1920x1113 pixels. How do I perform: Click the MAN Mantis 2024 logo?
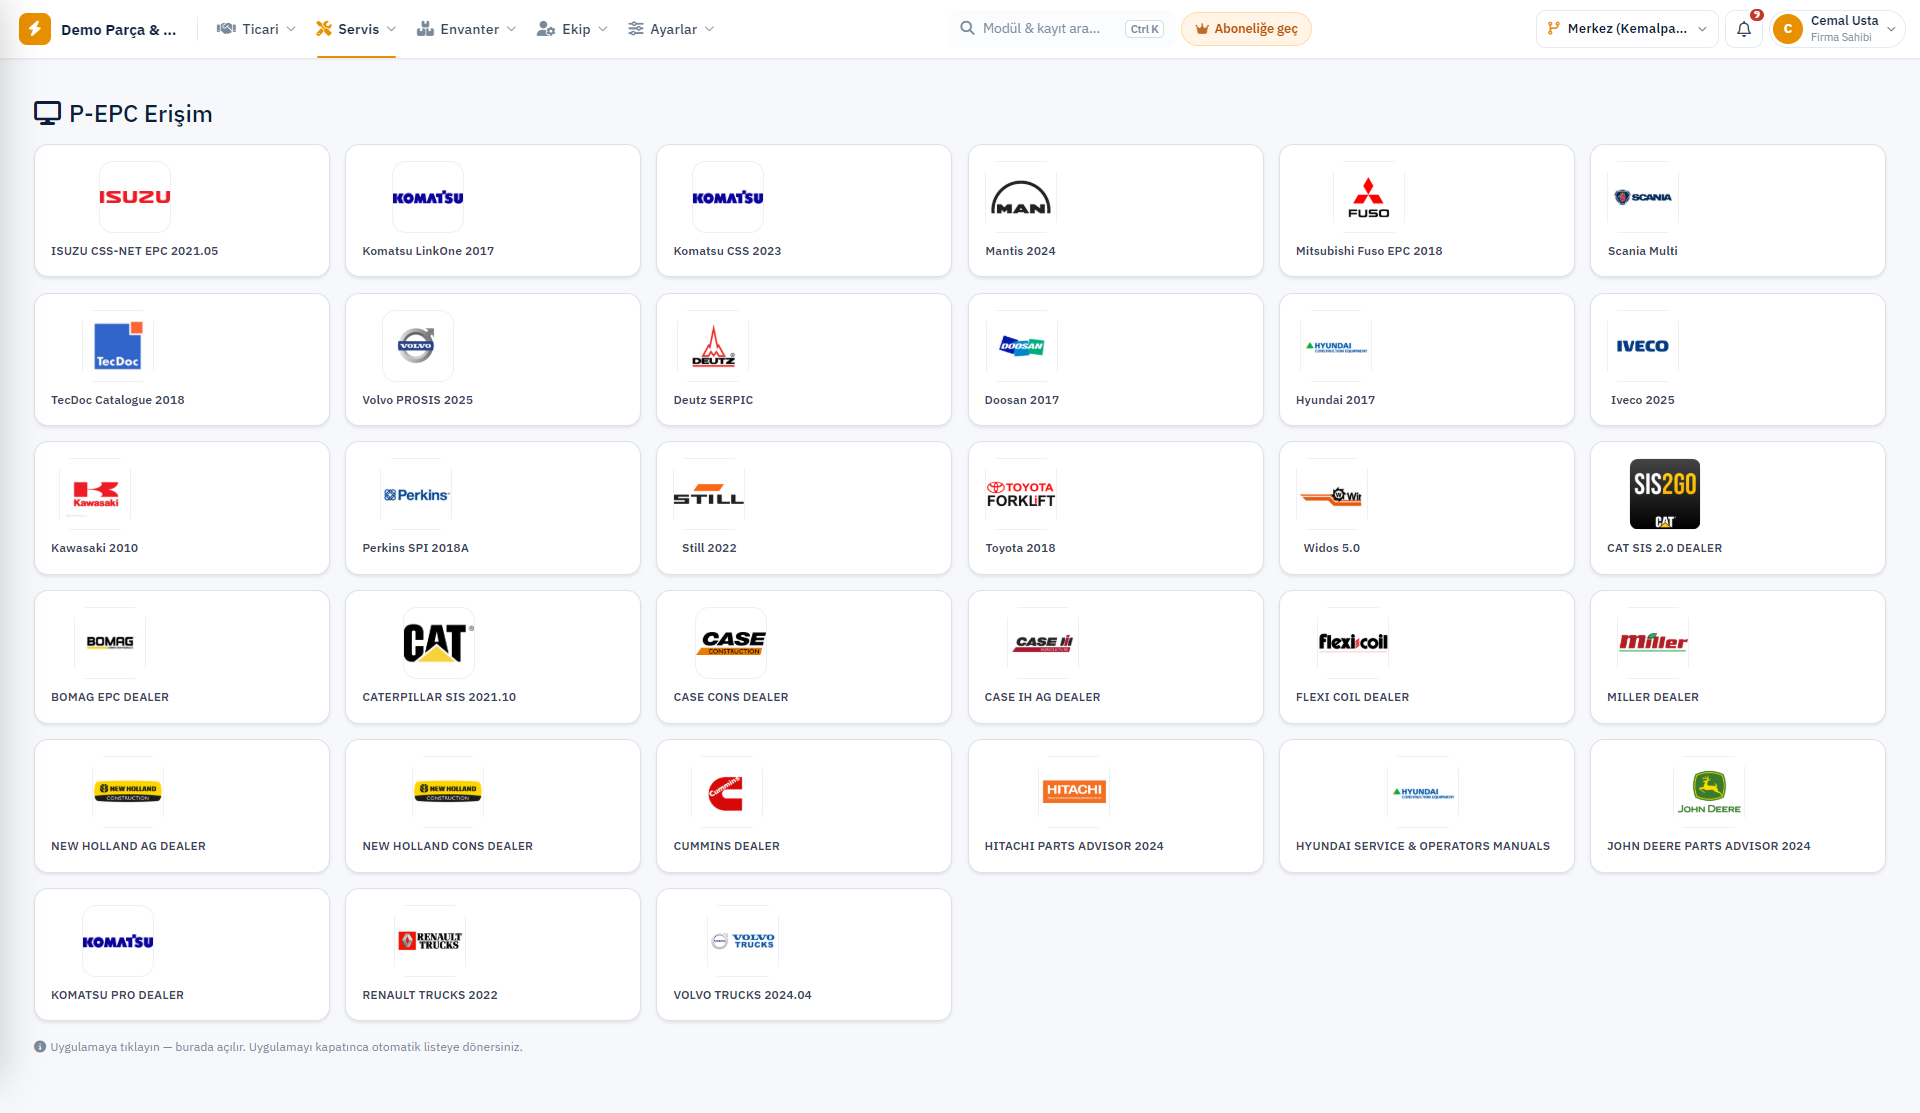(1021, 197)
